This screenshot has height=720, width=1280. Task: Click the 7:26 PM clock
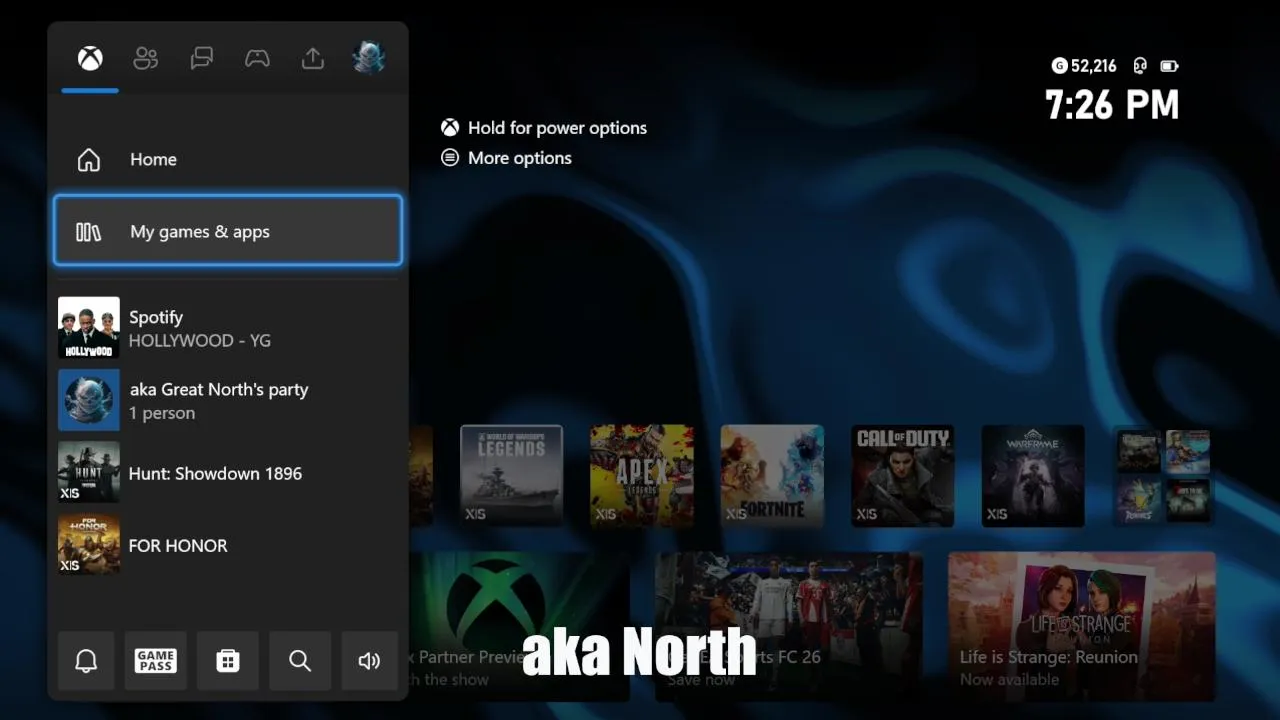click(x=1112, y=104)
